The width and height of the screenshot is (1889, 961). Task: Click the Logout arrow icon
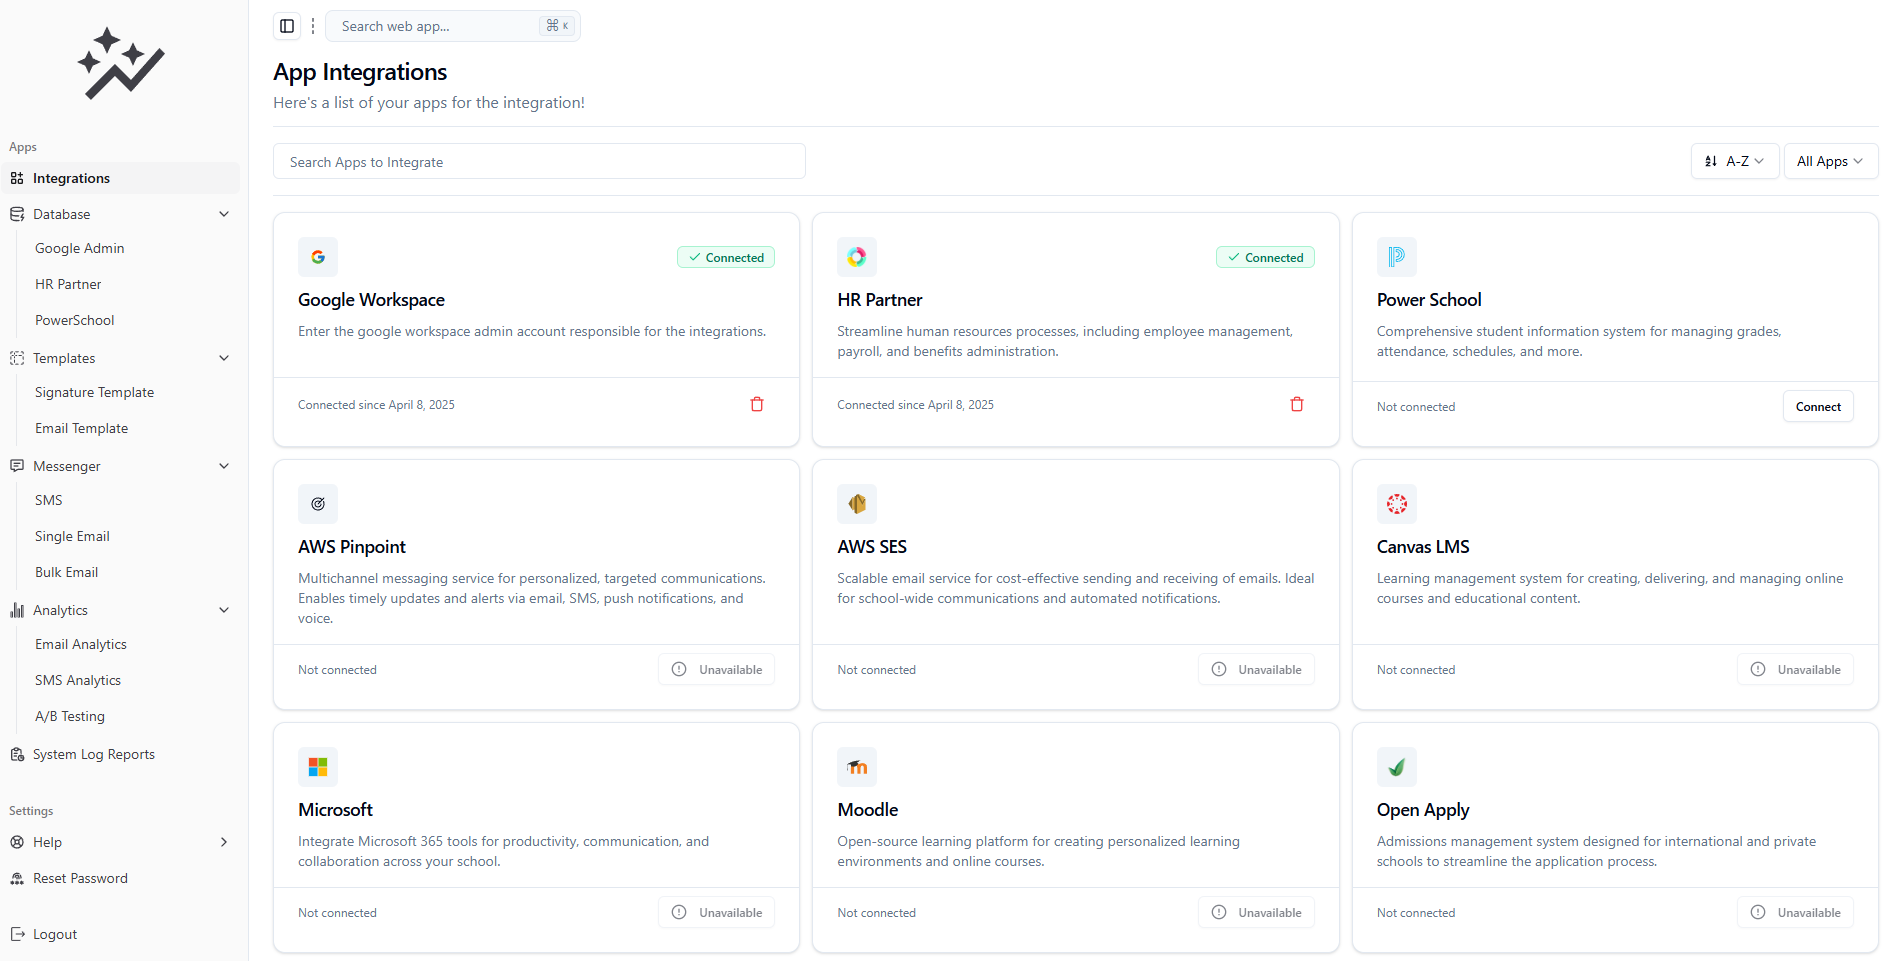coord(17,934)
